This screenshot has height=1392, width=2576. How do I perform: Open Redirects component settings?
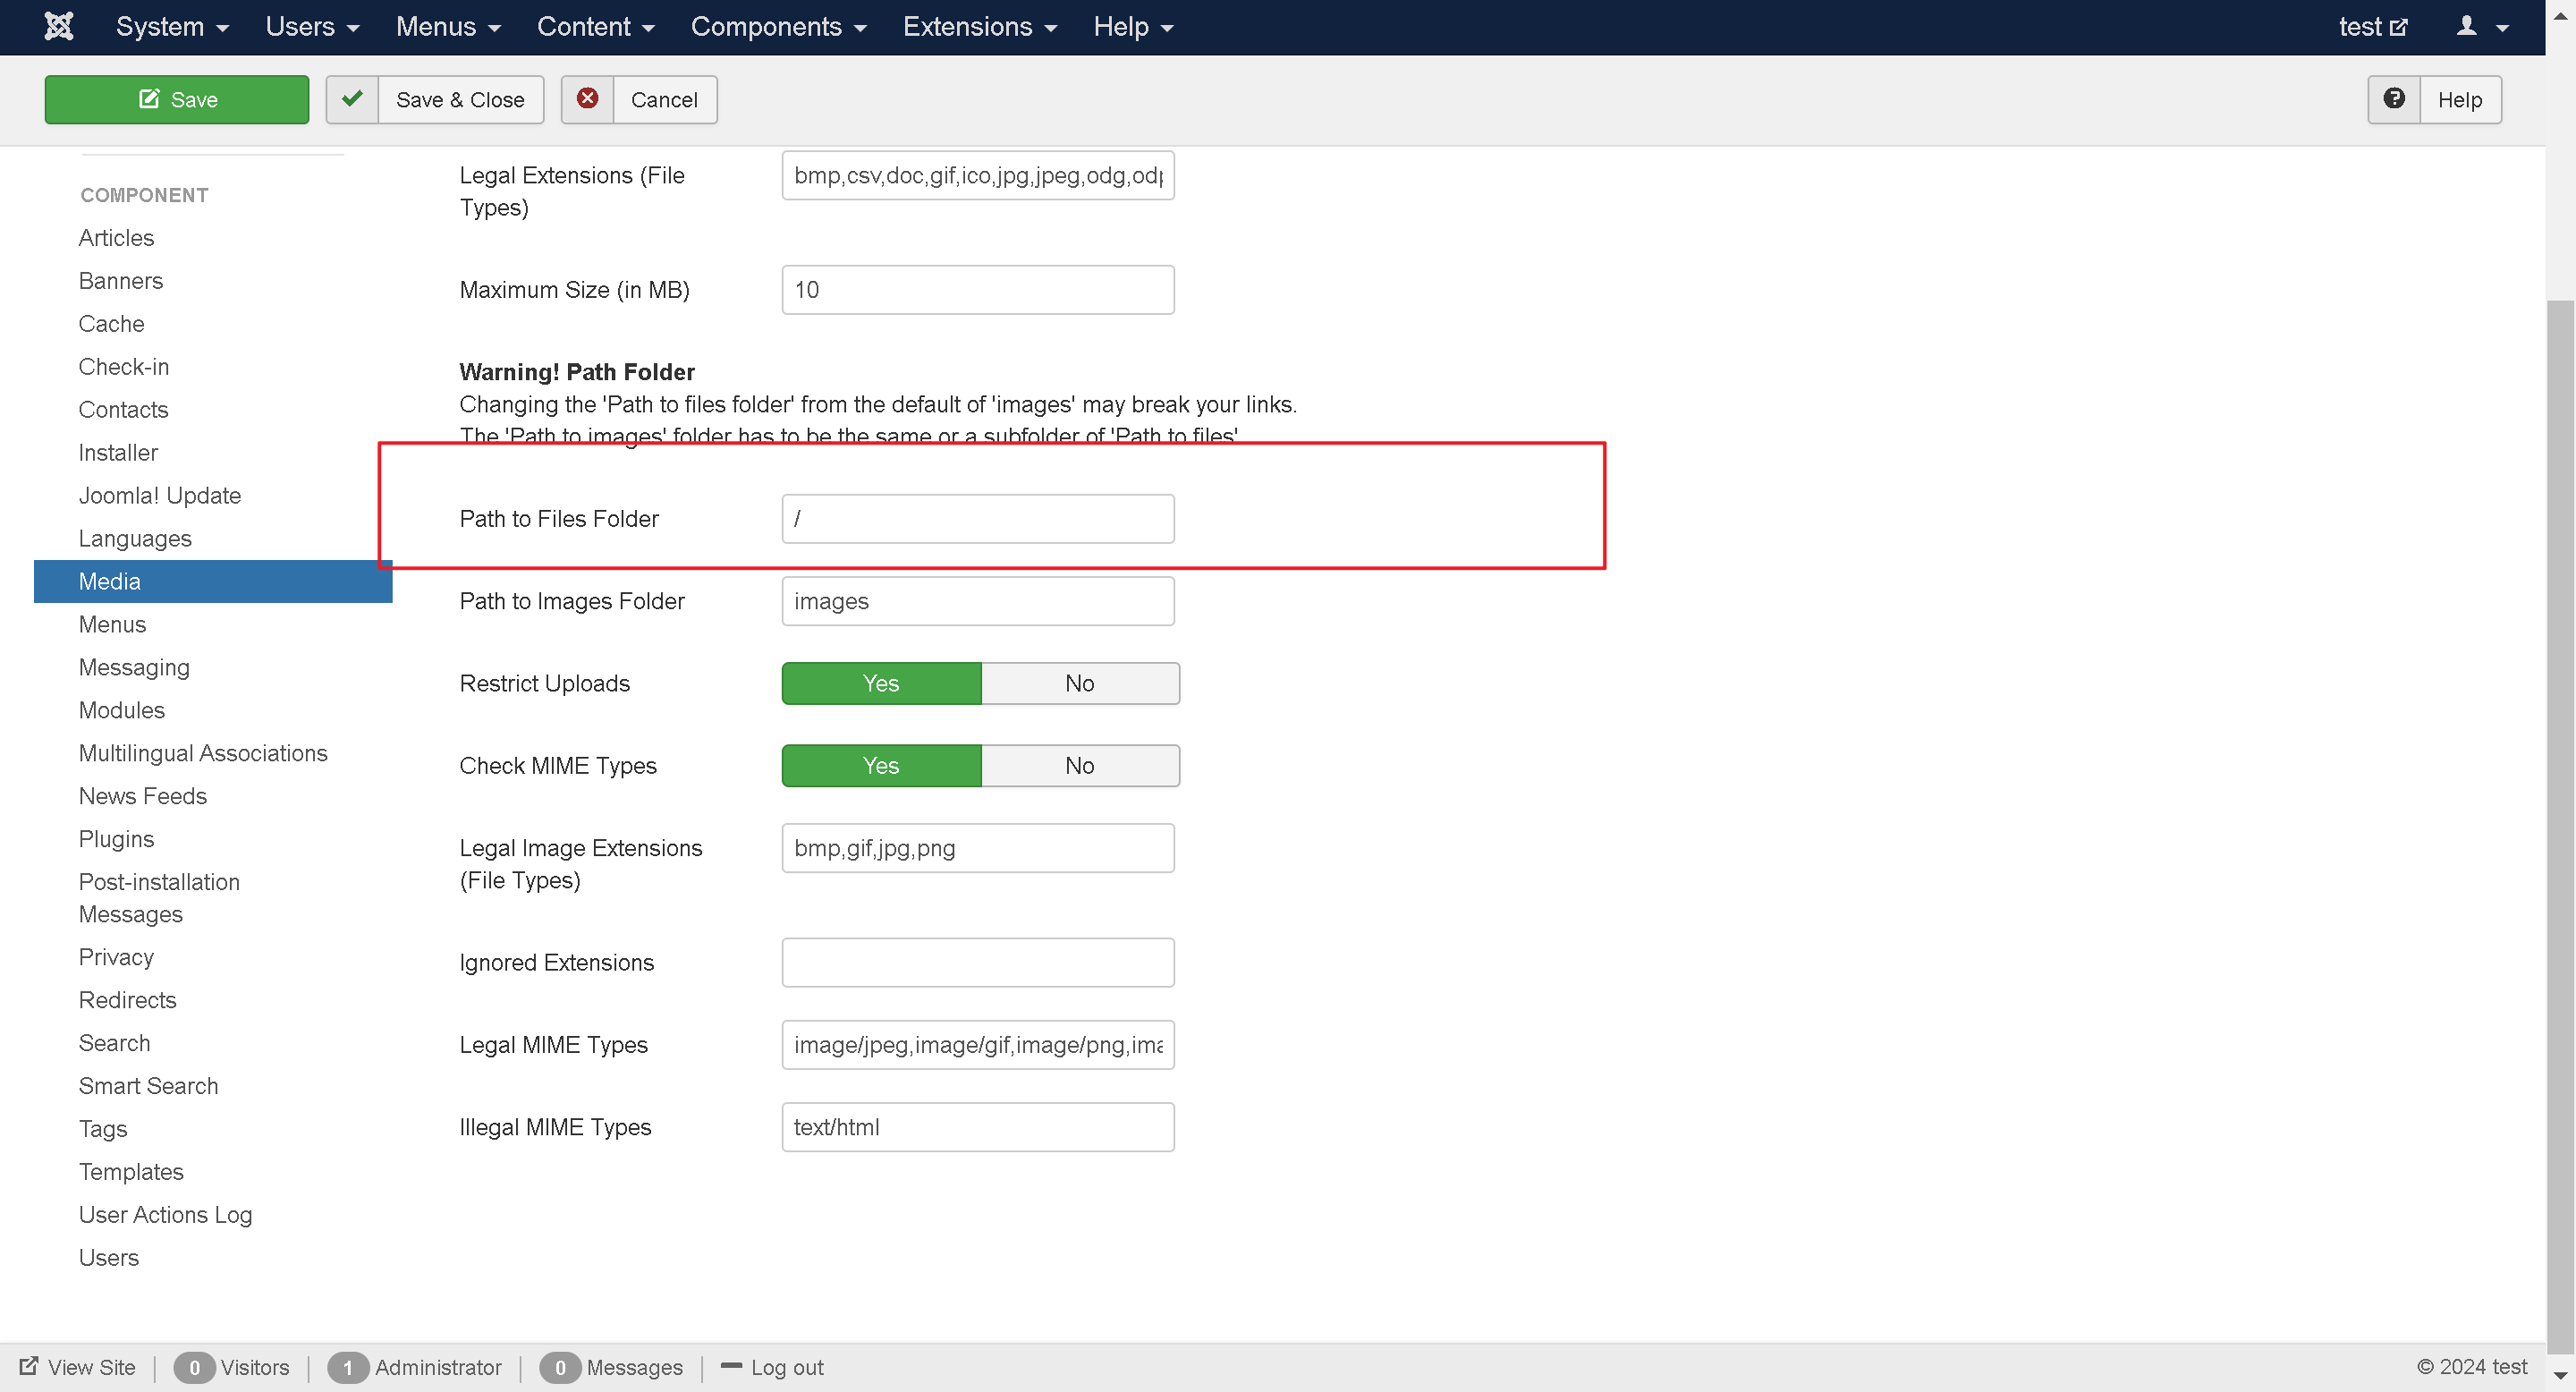[x=127, y=1000]
